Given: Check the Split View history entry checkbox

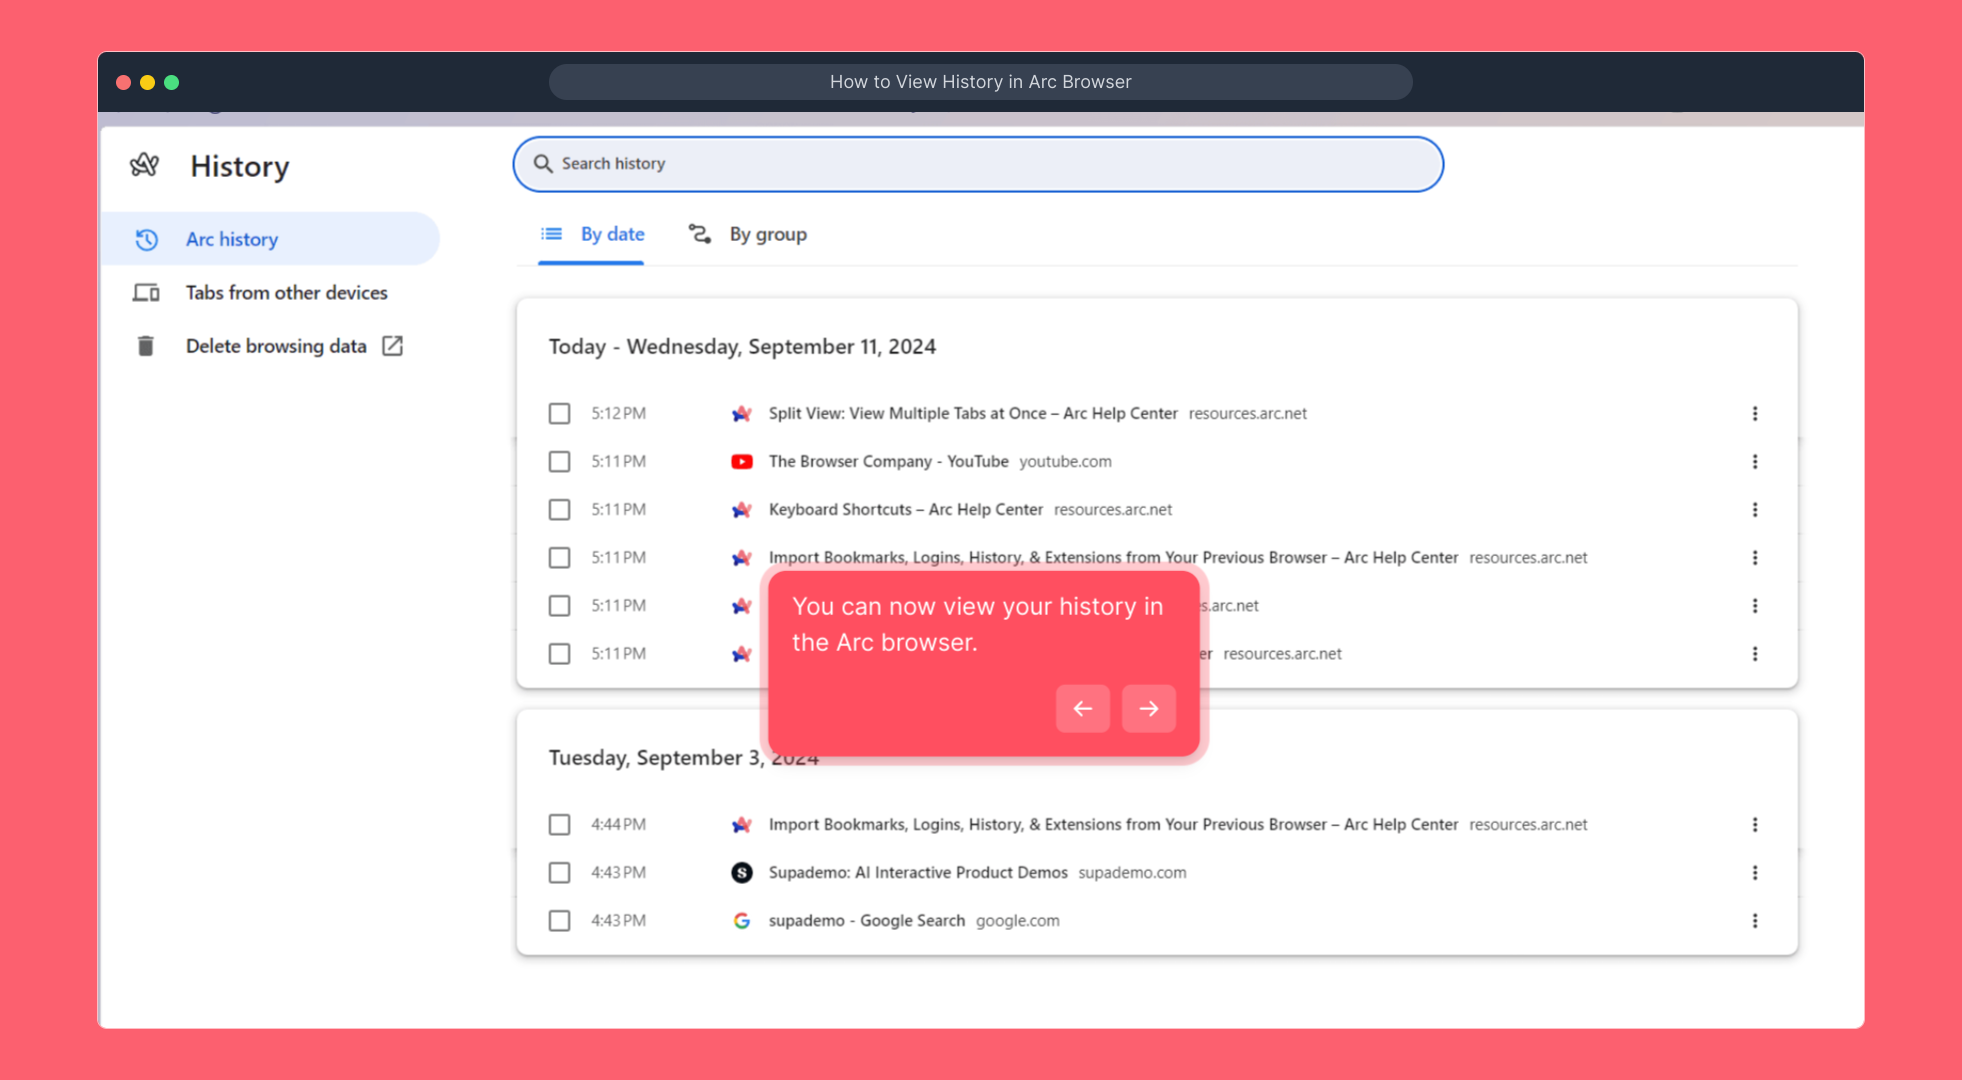Looking at the screenshot, I should (559, 414).
